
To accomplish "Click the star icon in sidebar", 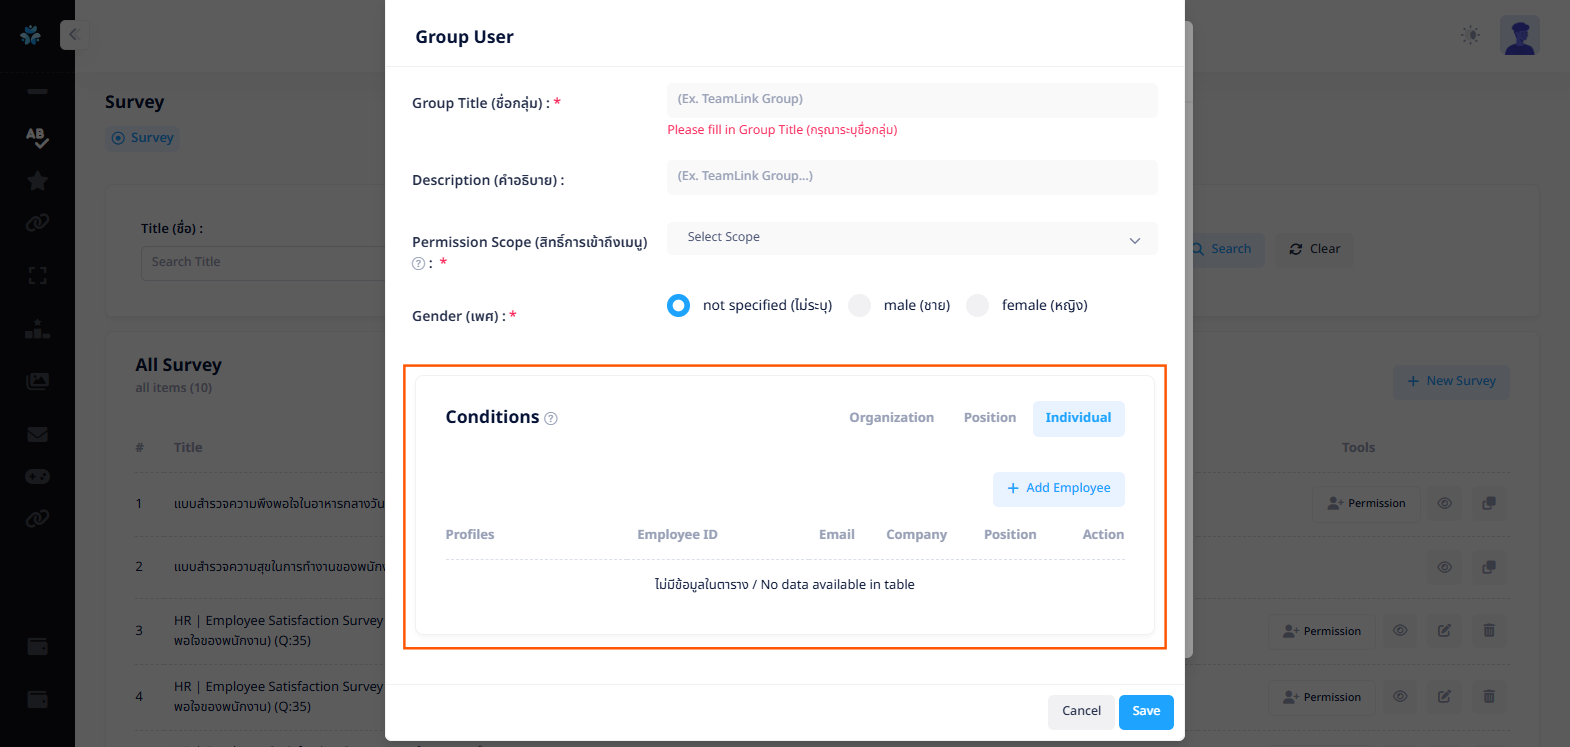I will click(37, 181).
